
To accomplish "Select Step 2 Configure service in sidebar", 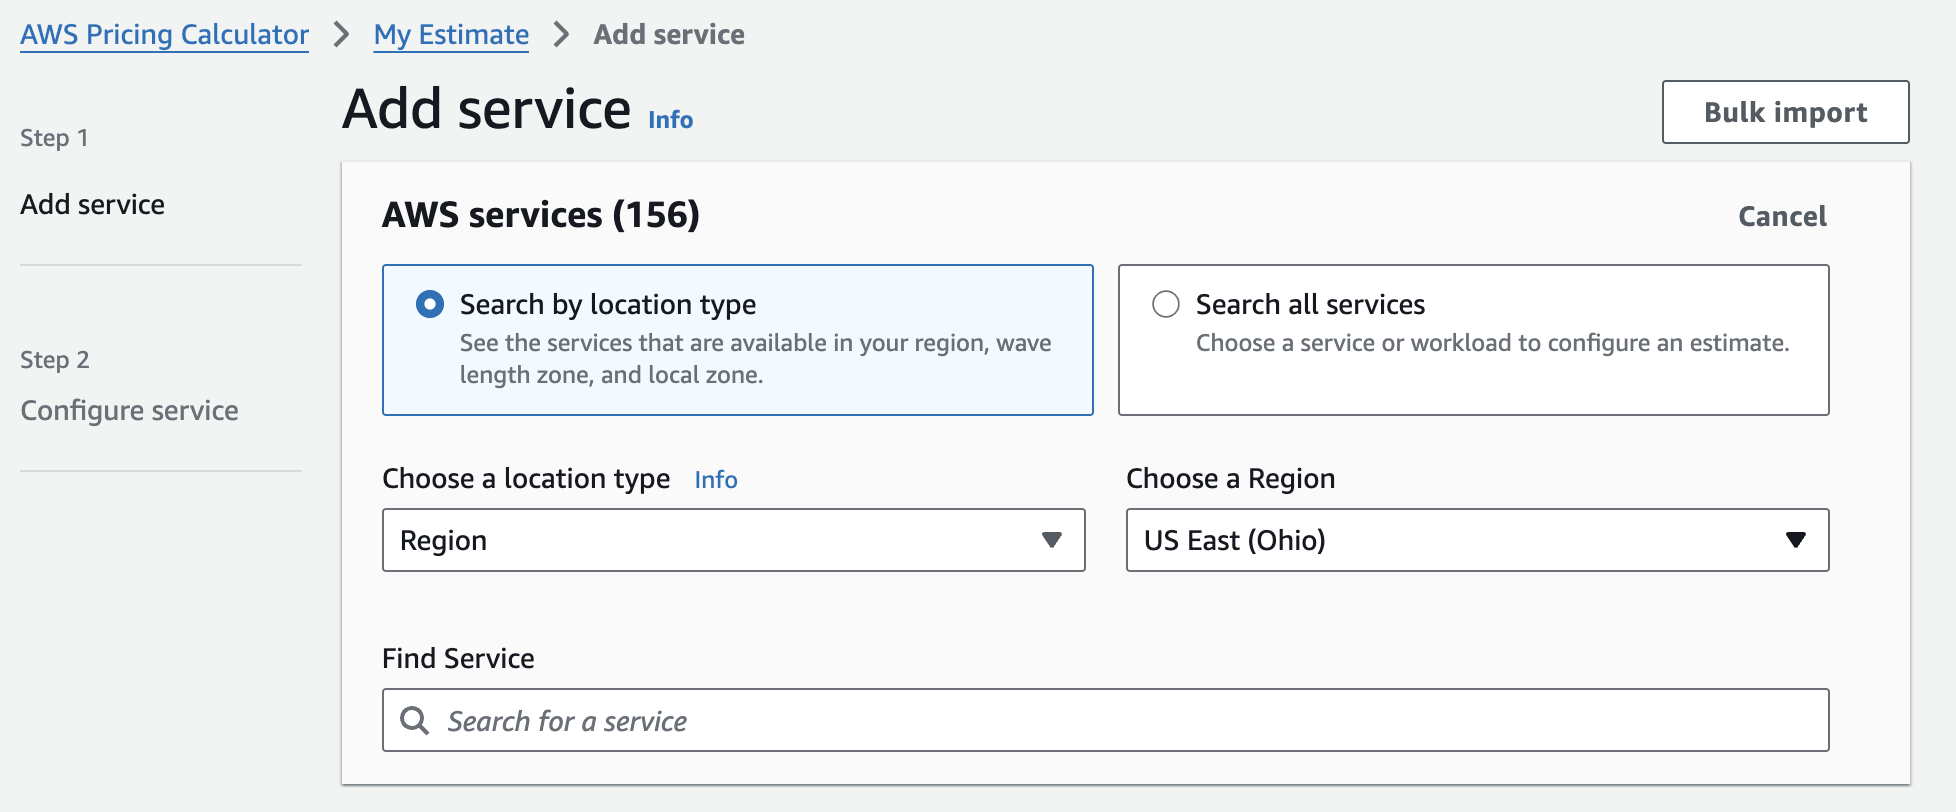I will [x=129, y=411].
